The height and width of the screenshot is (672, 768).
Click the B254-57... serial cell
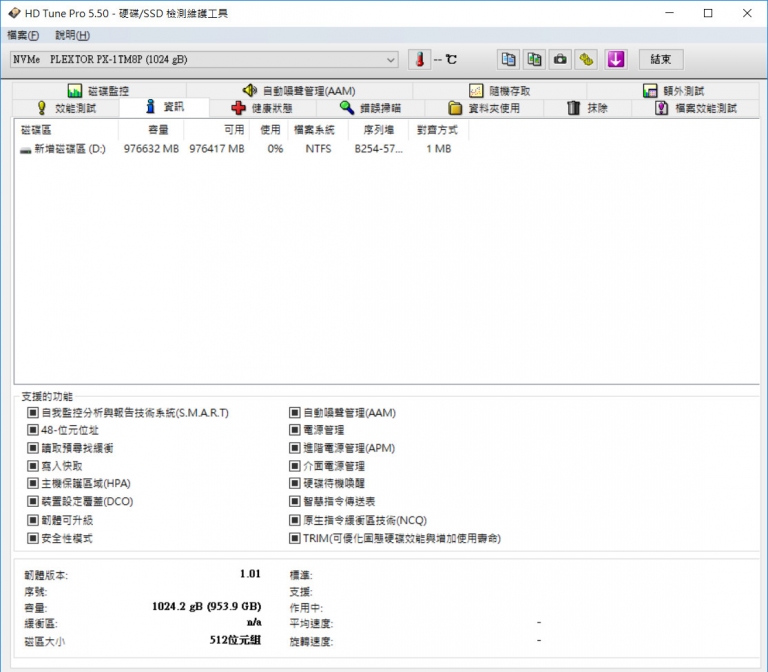(379, 149)
